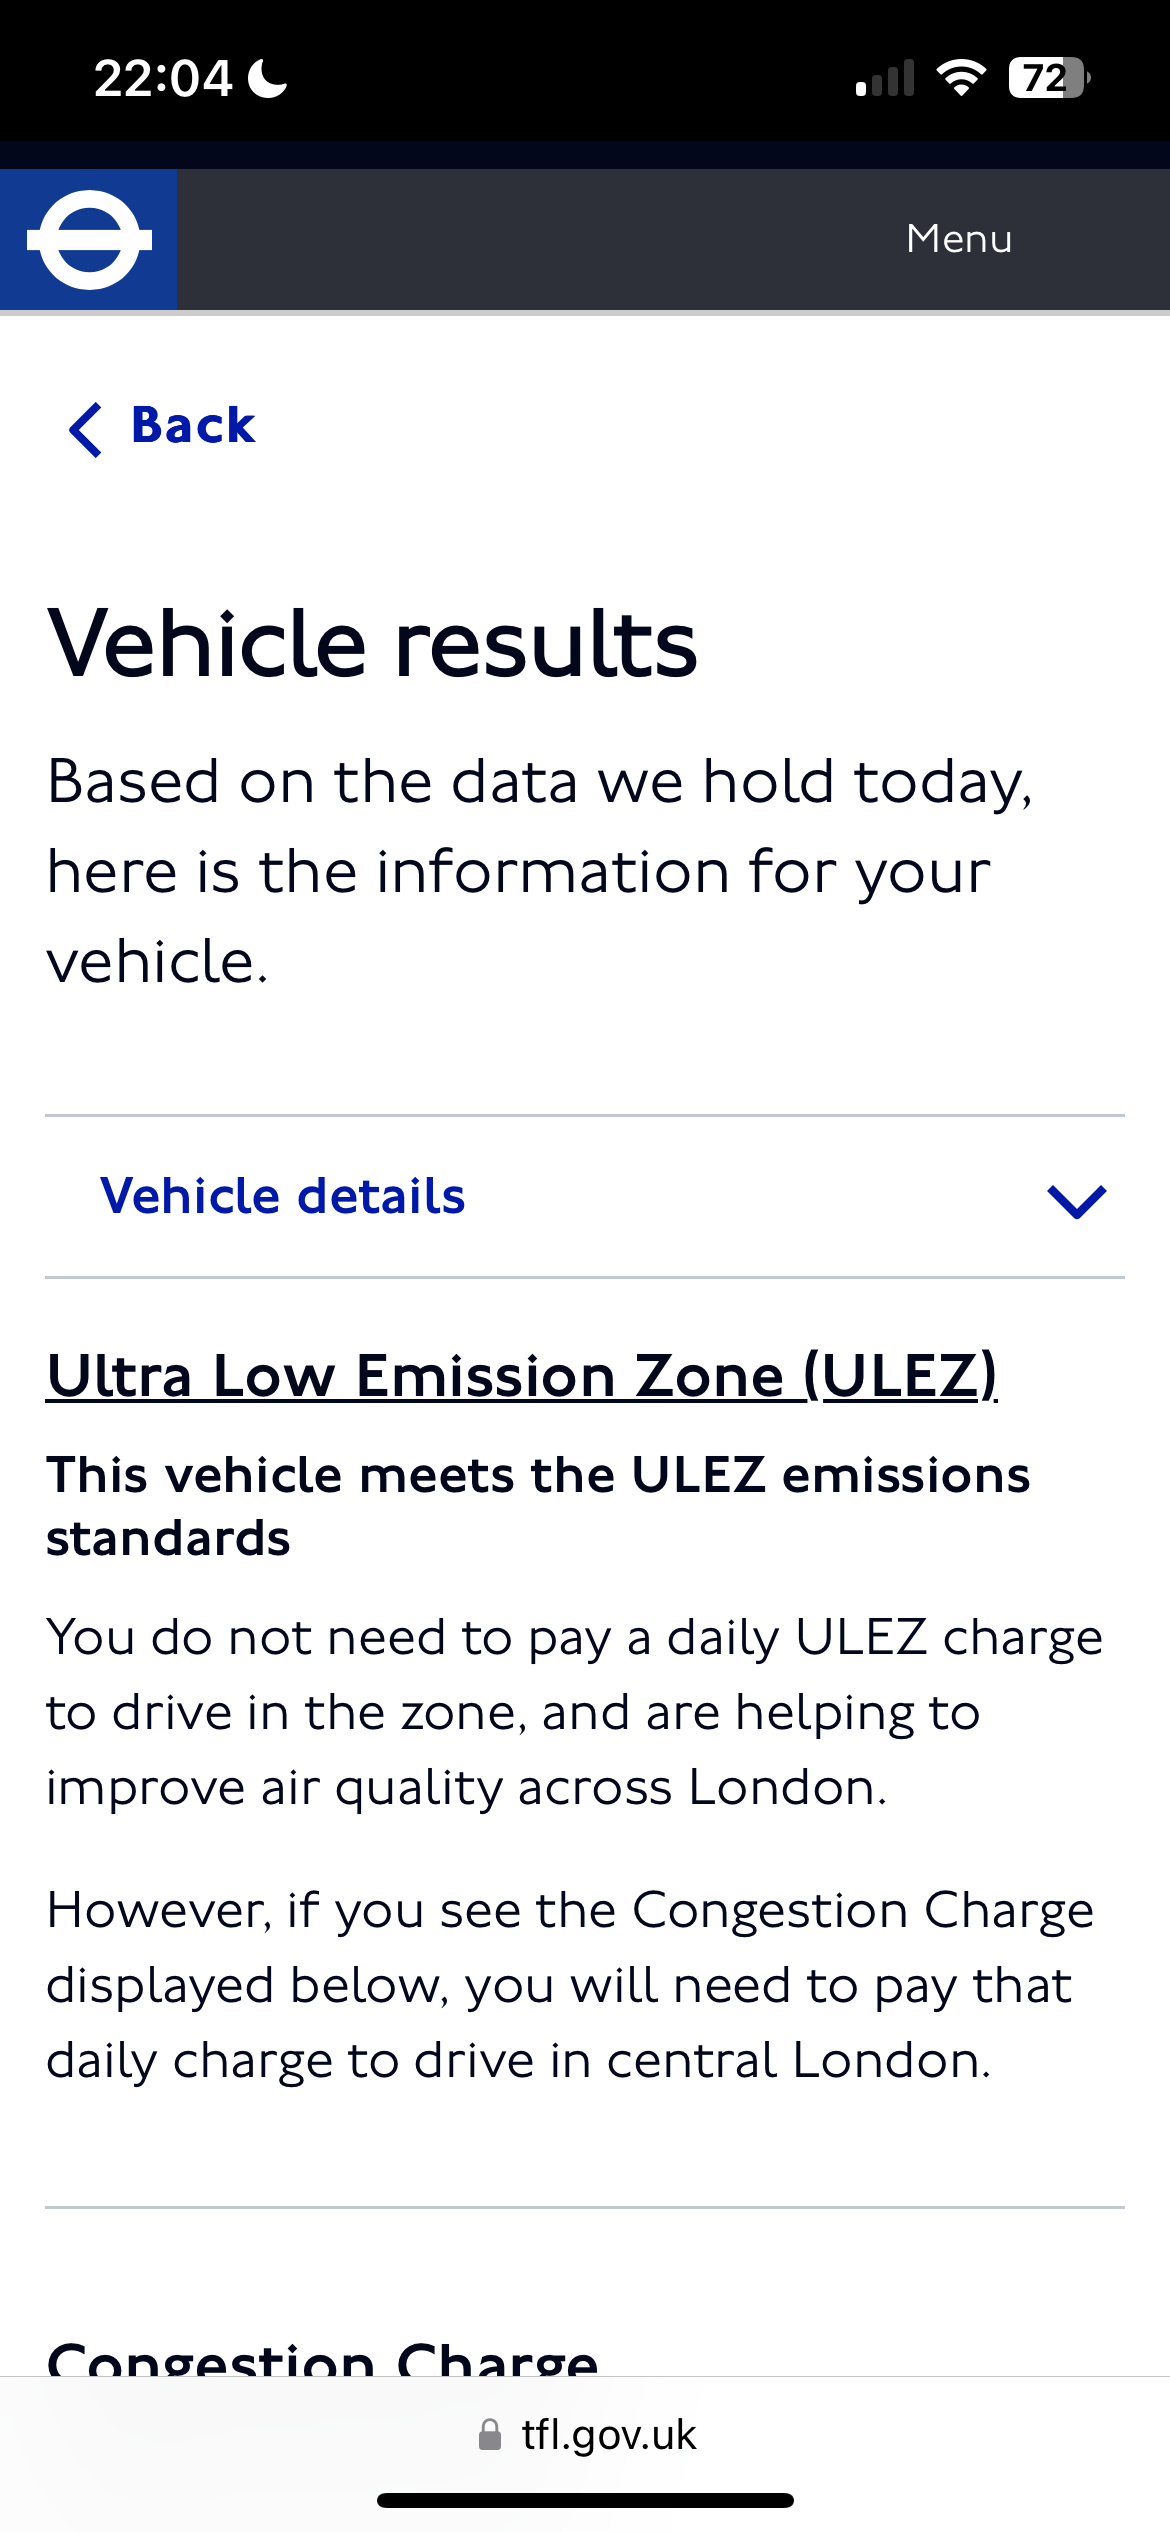Viewport: 1170px width, 2532px height.
Task: Expand the Vehicle details section label
Action: click(x=283, y=1196)
